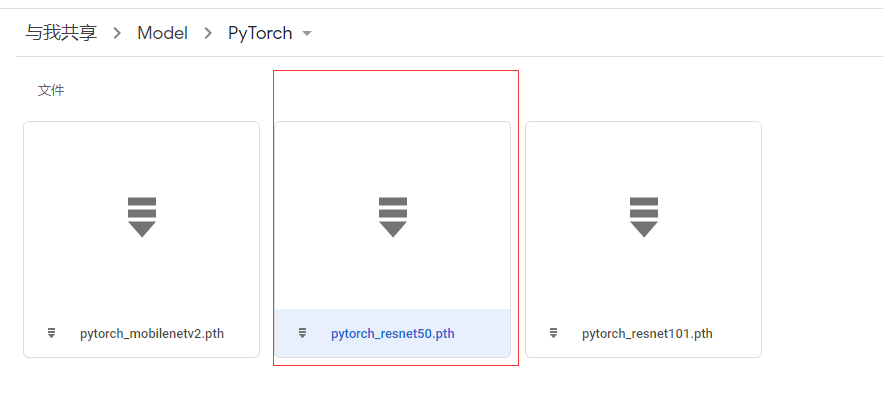Click the large file icon in pytorch_resnet50.pth card
The width and height of the screenshot is (883, 394).
[393, 217]
